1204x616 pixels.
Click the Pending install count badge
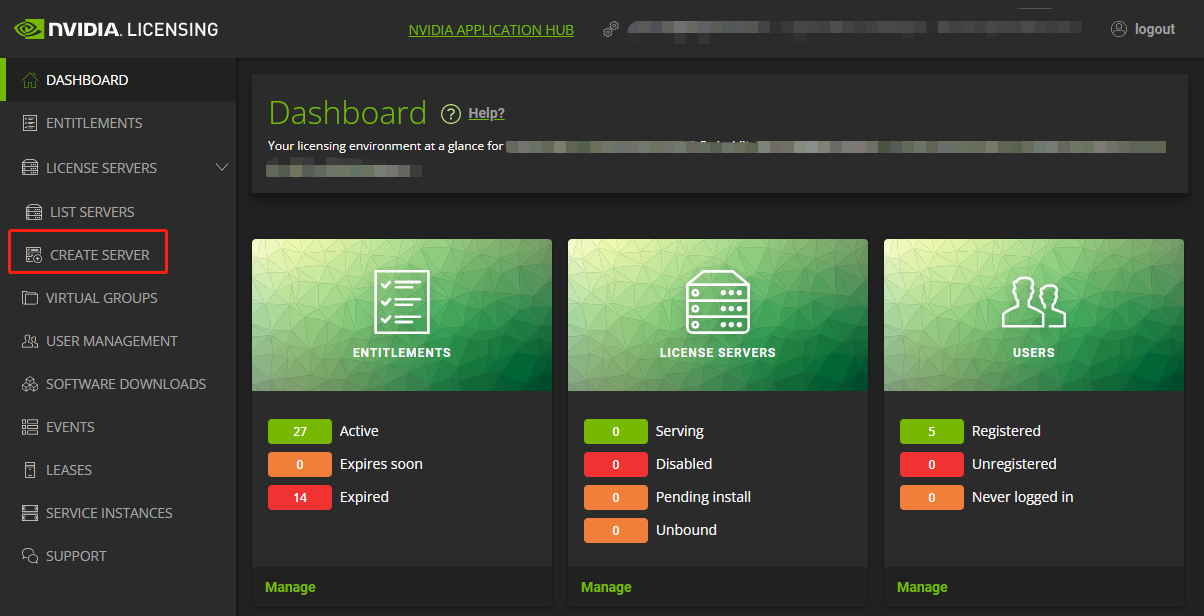(x=616, y=497)
